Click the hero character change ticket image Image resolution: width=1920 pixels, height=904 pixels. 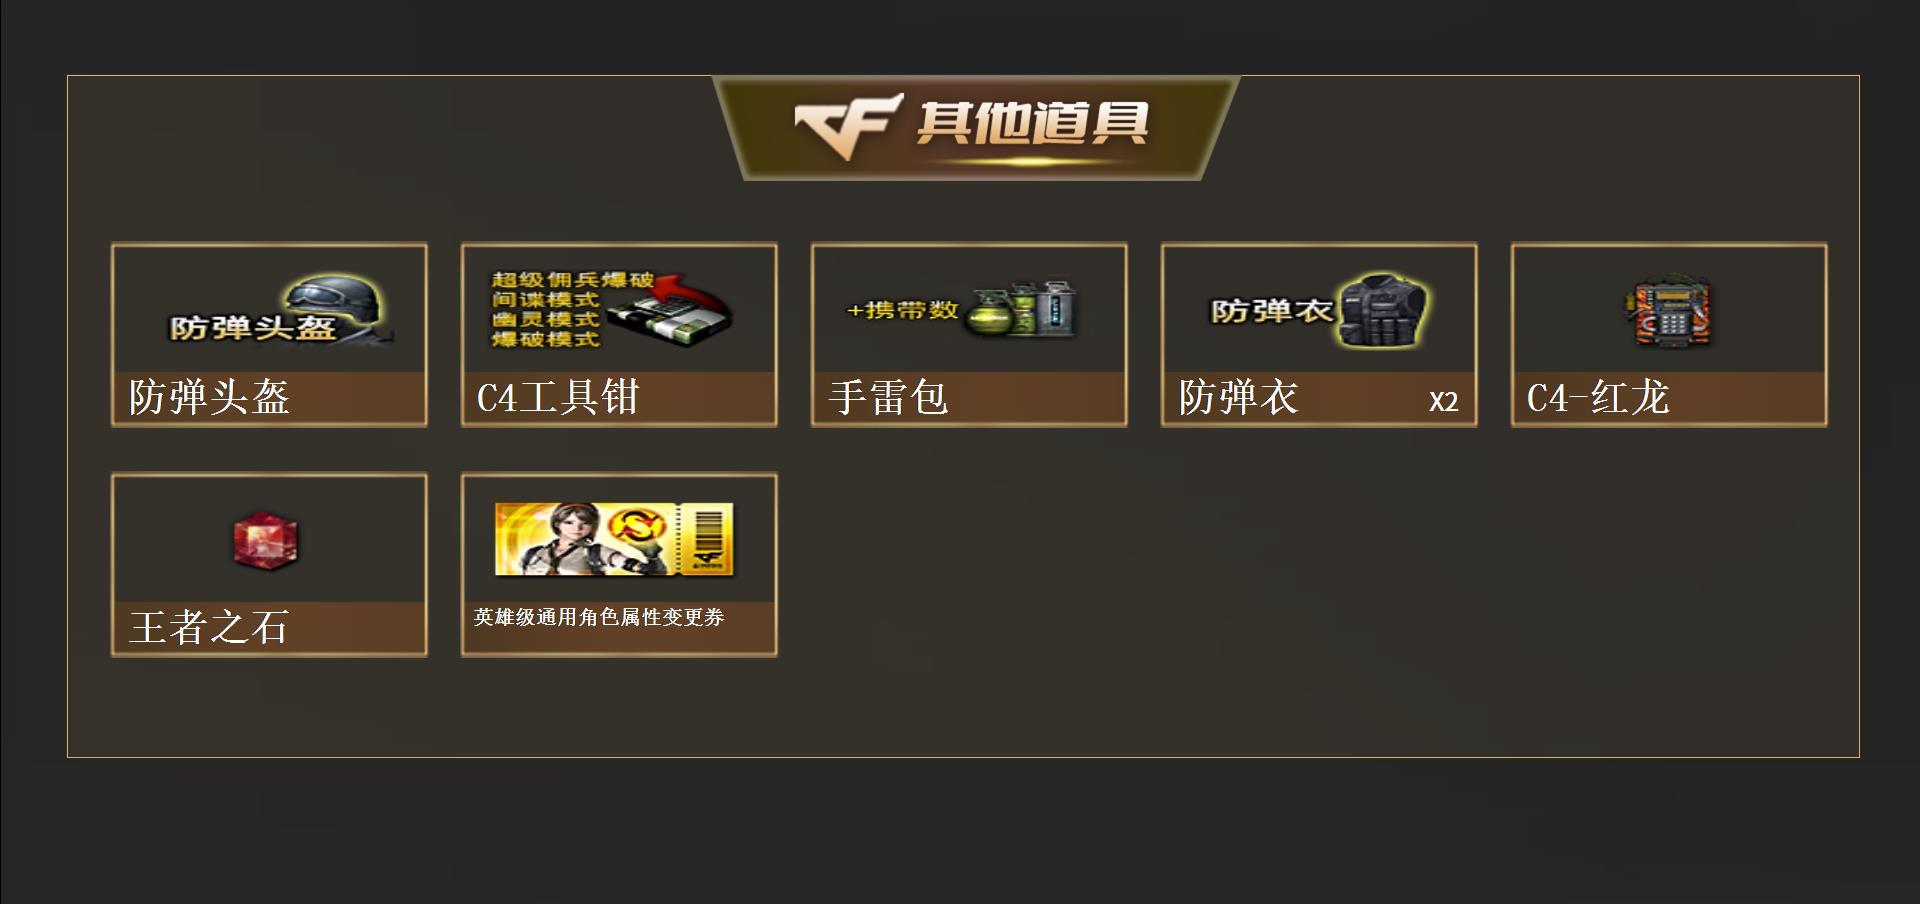[615, 539]
